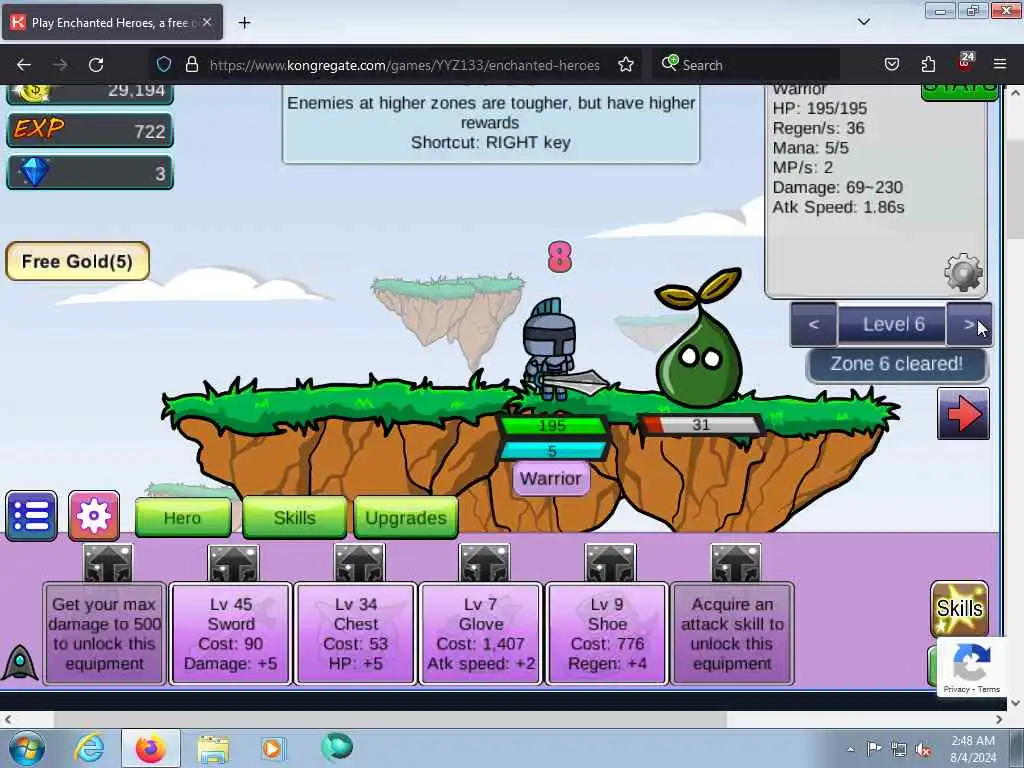Click the Damage: 69~230 stat
Viewport: 1024px width, 768px height.
coord(837,187)
